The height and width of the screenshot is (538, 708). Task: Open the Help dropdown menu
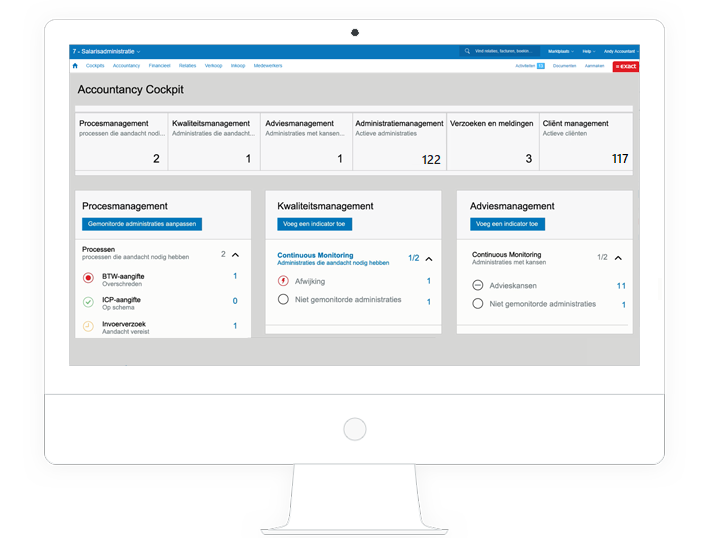coord(588,51)
